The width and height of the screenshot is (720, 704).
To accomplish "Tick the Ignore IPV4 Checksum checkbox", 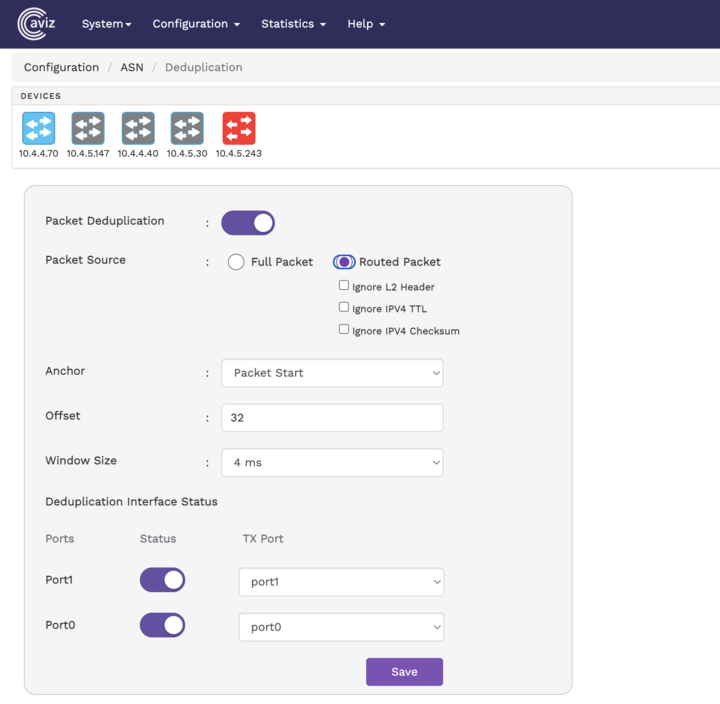I will [344, 330].
